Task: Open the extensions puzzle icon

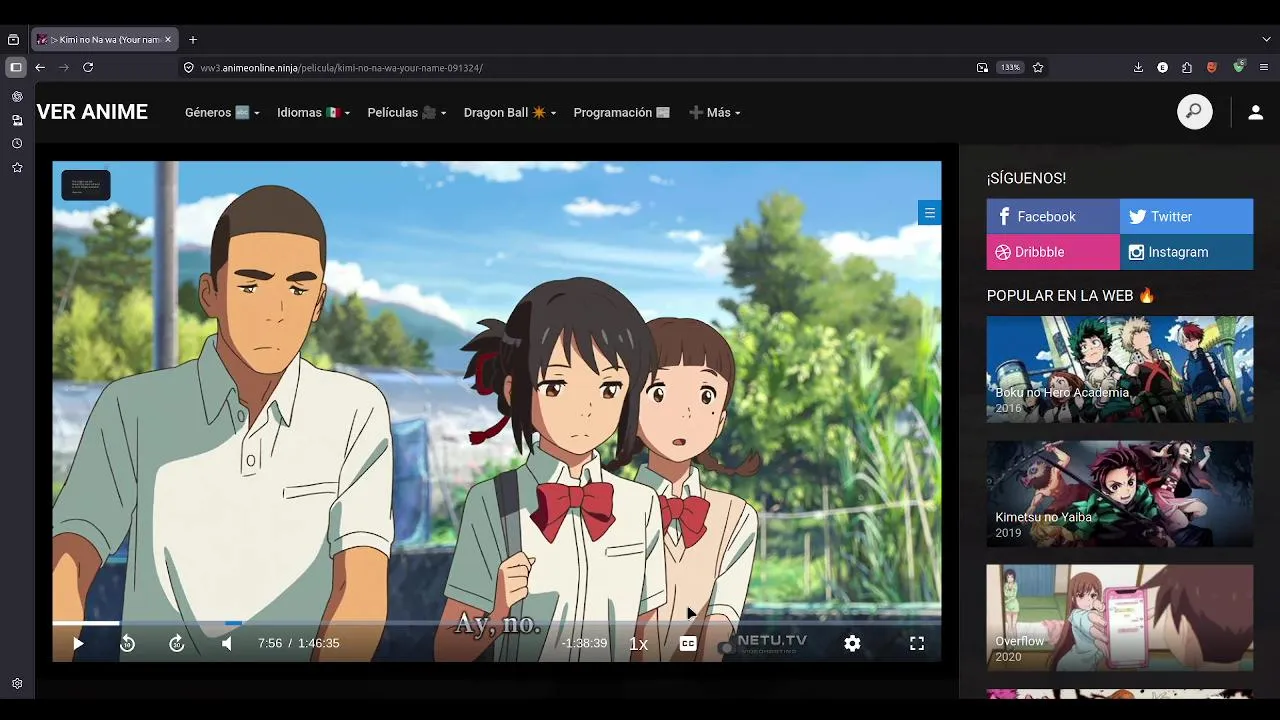Action: point(1187,67)
